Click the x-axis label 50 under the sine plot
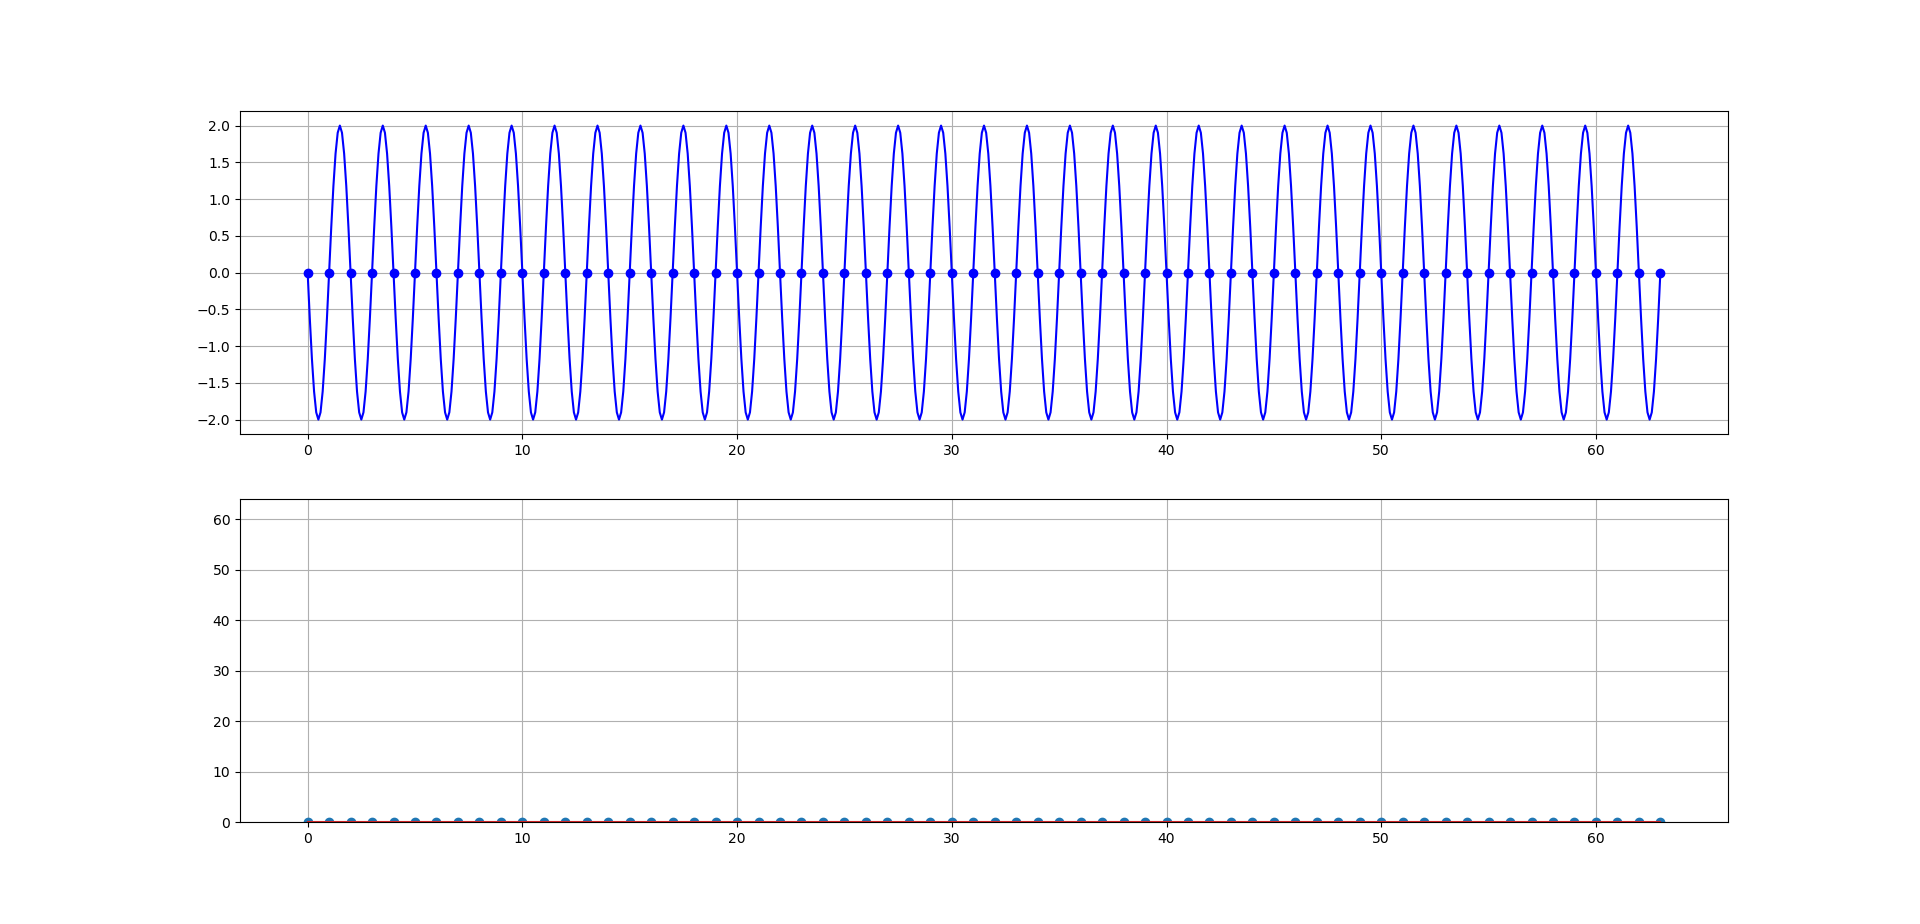The image size is (1920, 924). 1381,450
